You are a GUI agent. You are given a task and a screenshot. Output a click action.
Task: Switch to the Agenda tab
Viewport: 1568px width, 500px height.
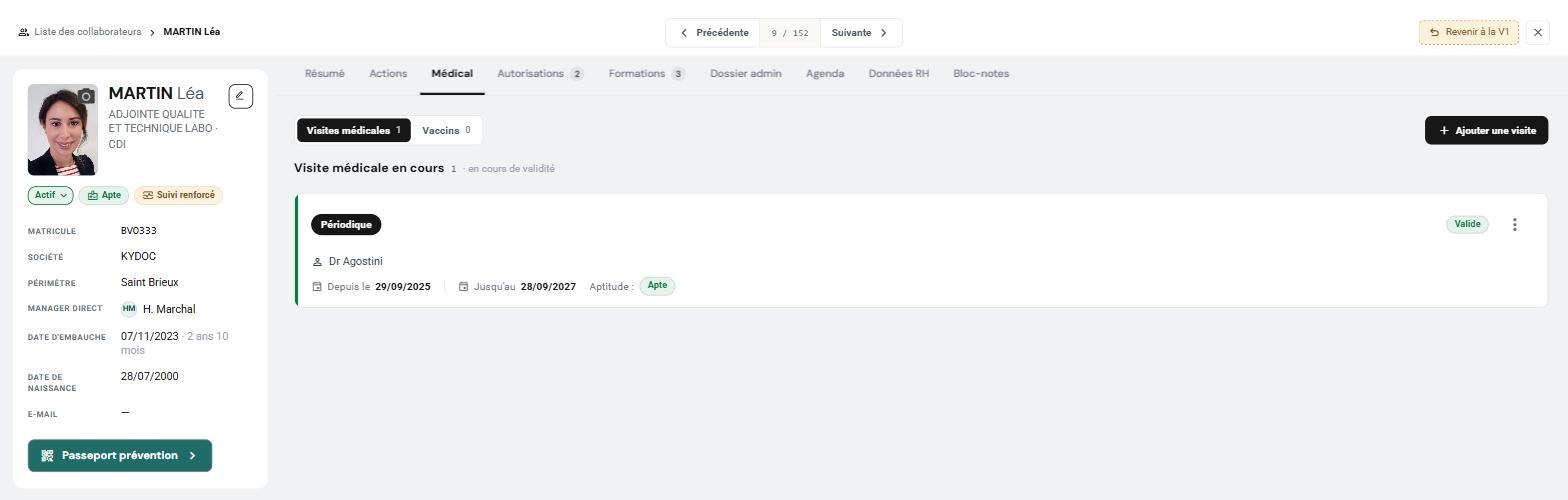825,74
